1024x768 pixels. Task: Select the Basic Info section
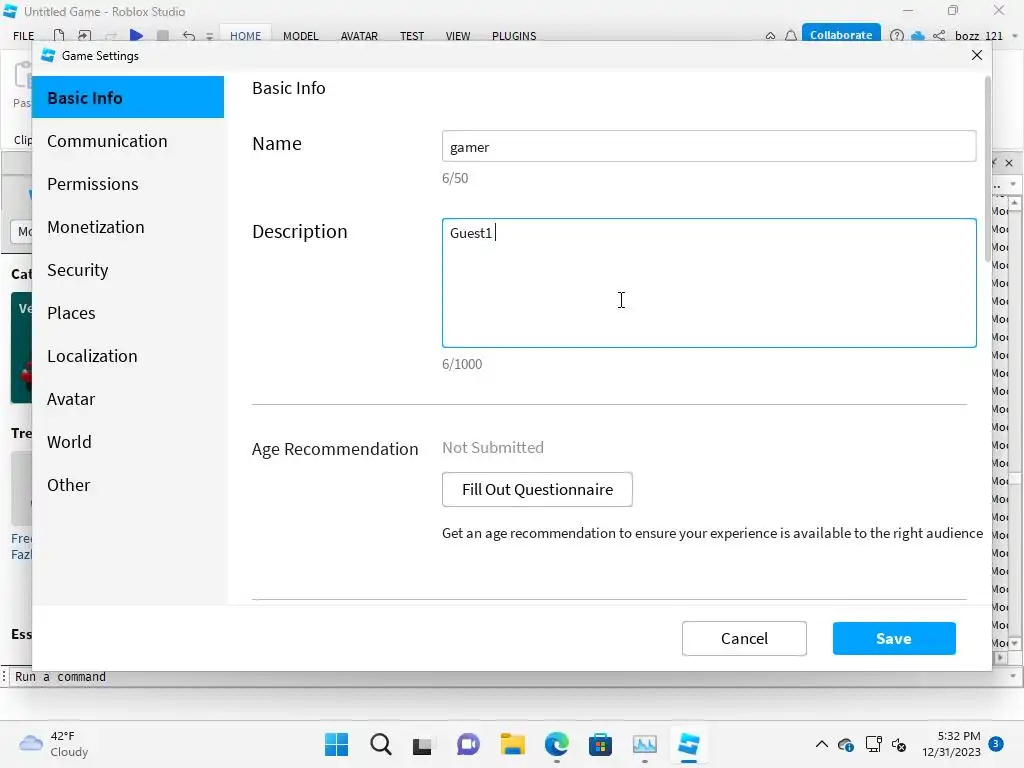pos(128,97)
